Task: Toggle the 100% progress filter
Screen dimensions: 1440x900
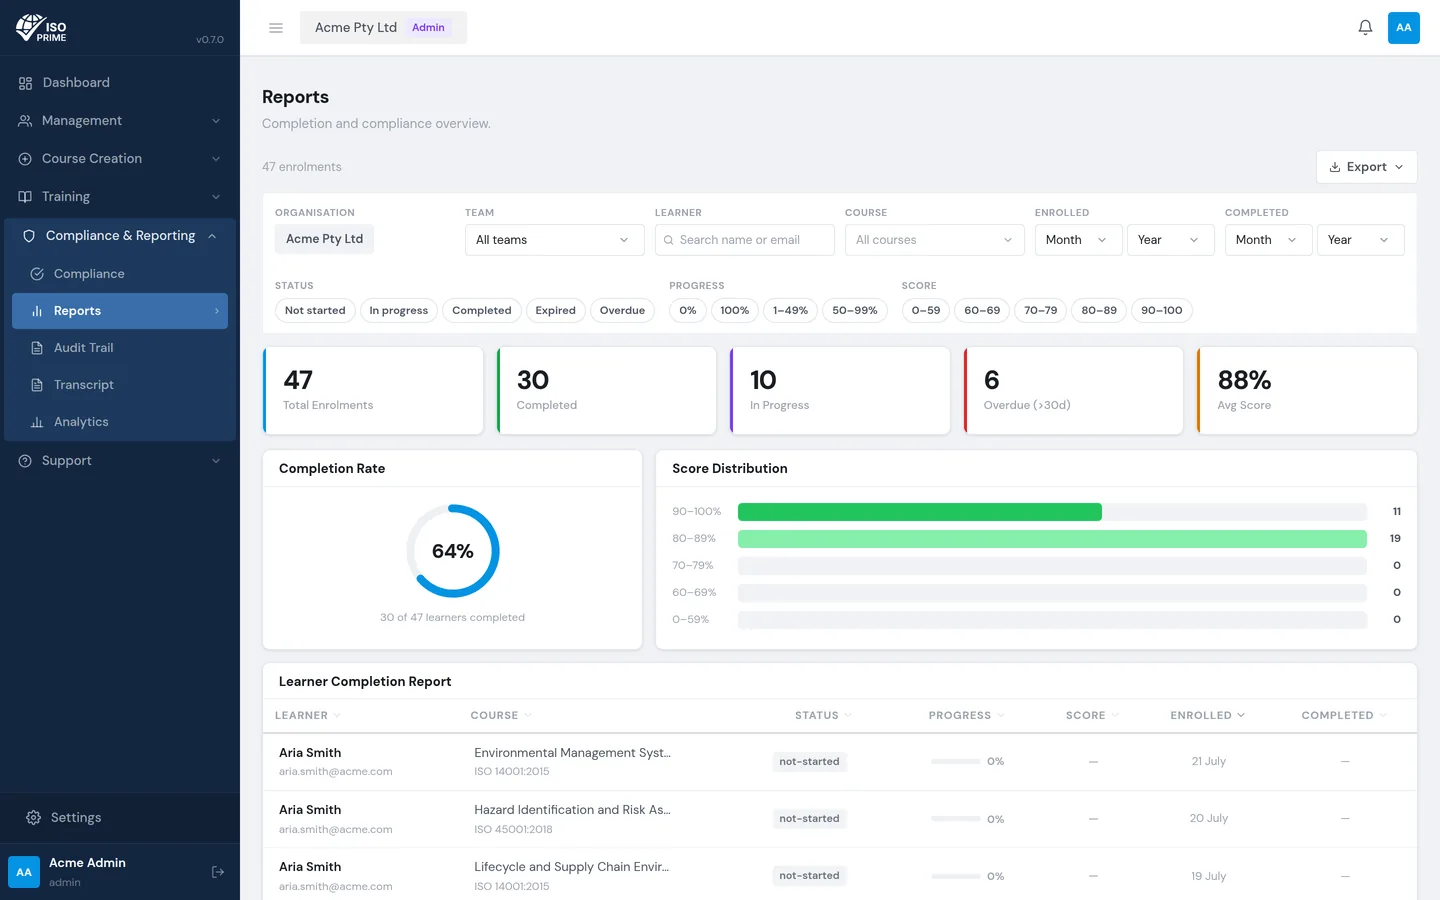Action: tap(735, 311)
